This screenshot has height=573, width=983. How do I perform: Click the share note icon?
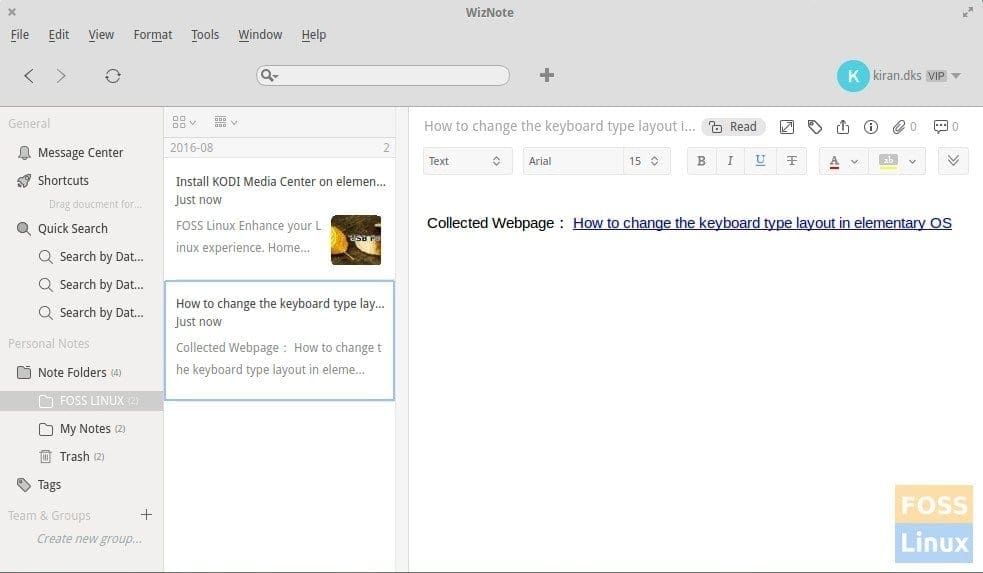(843, 127)
